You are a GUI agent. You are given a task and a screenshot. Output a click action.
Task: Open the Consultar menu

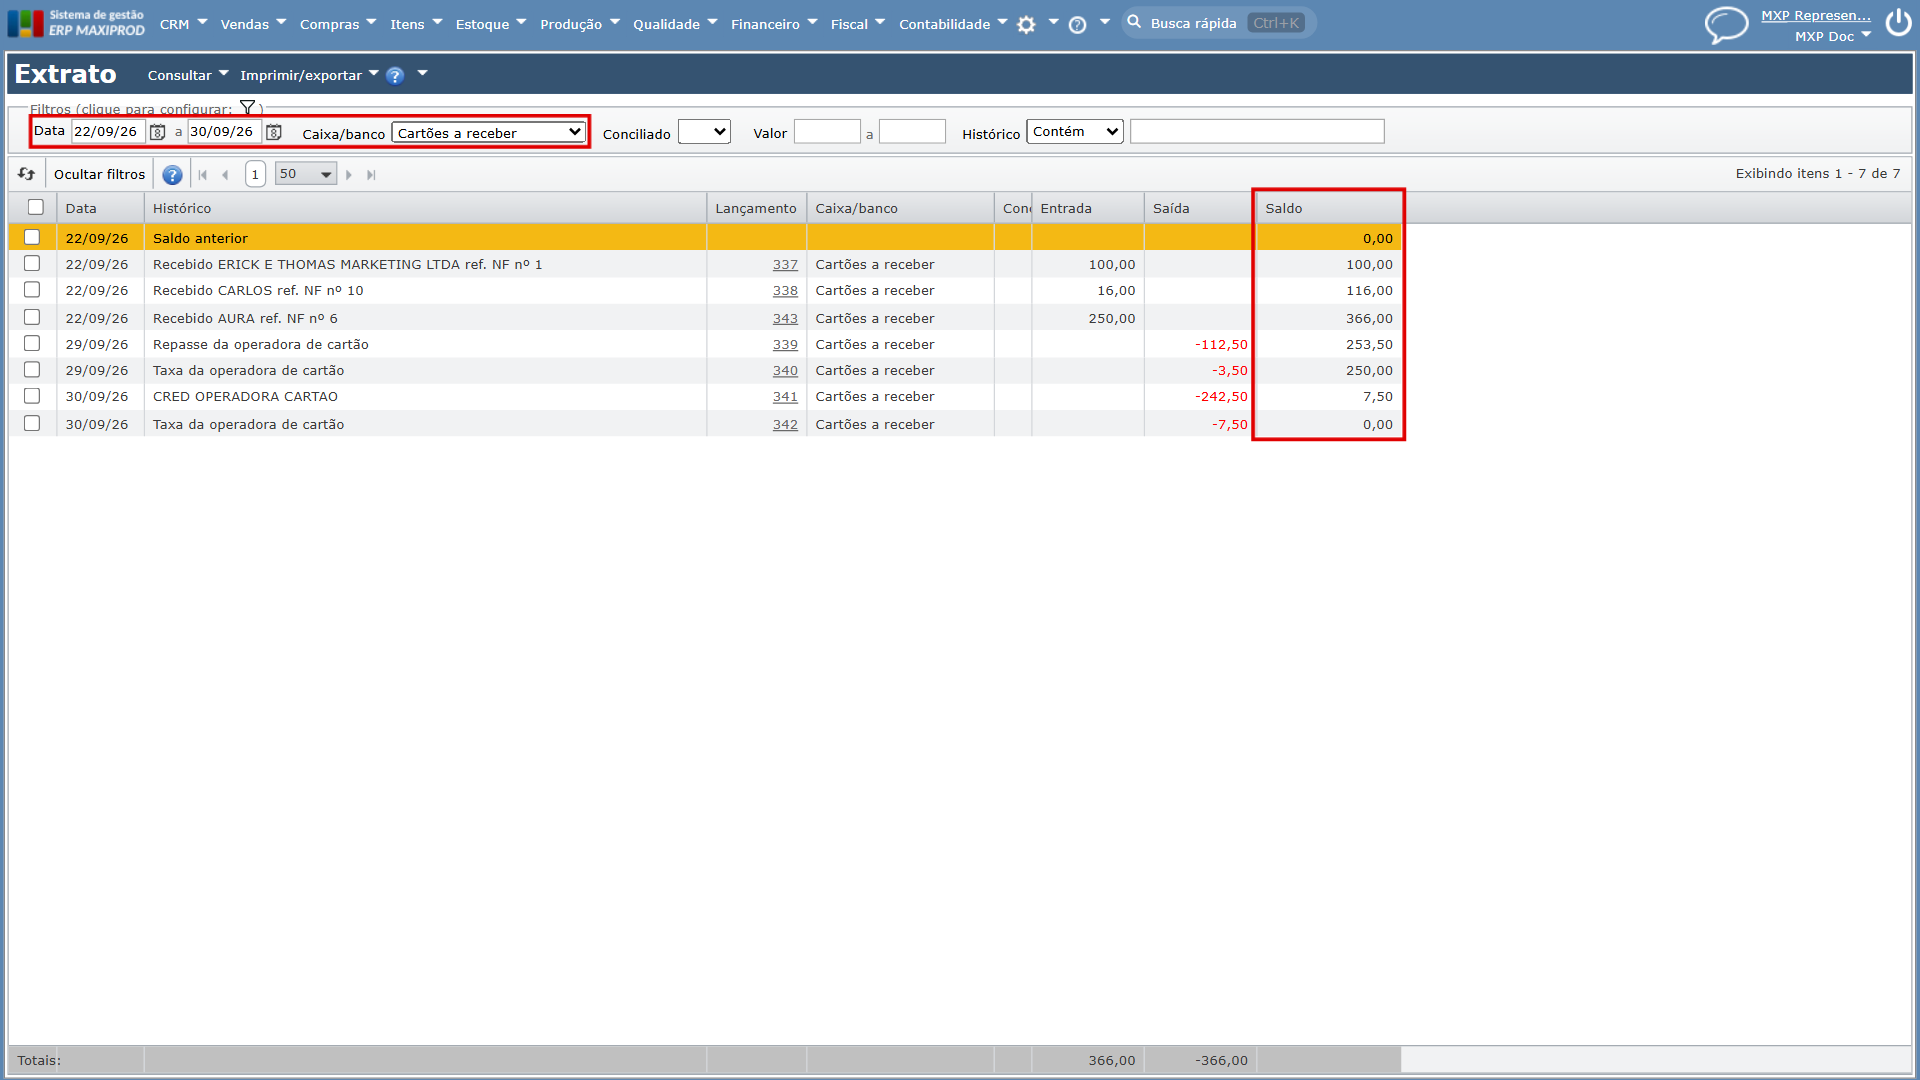(x=188, y=75)
